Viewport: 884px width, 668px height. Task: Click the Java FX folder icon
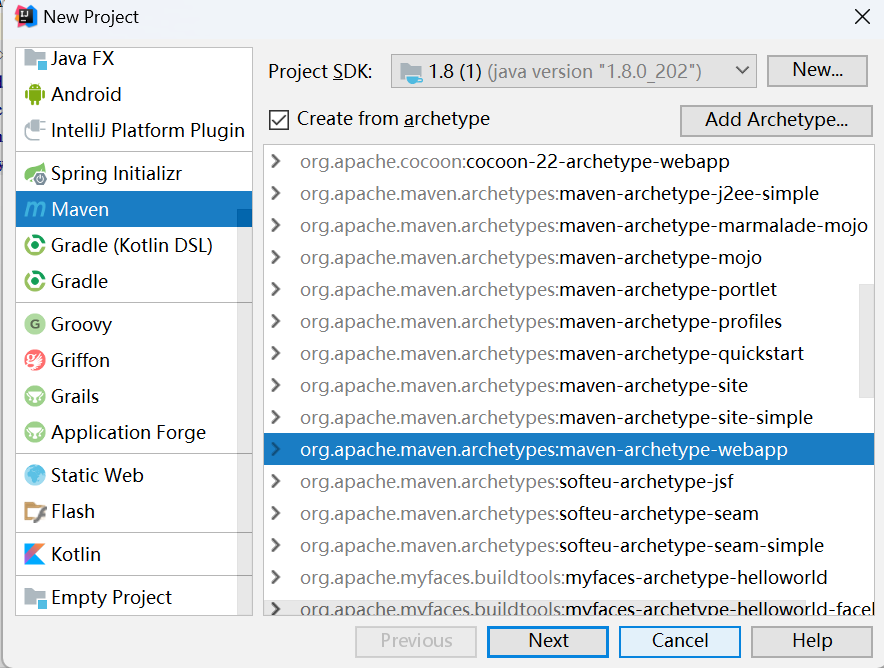point(36,59)
